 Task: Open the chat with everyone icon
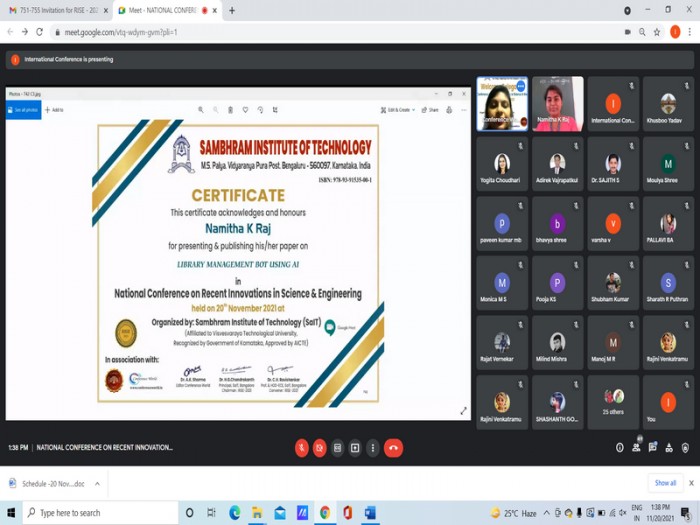coord(653,447)
